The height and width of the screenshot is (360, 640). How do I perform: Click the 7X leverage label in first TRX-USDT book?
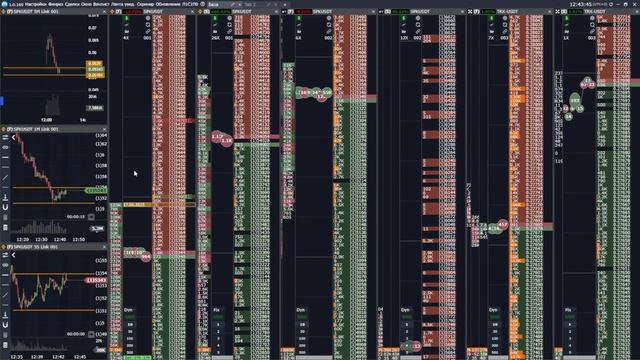coord(492,38)
